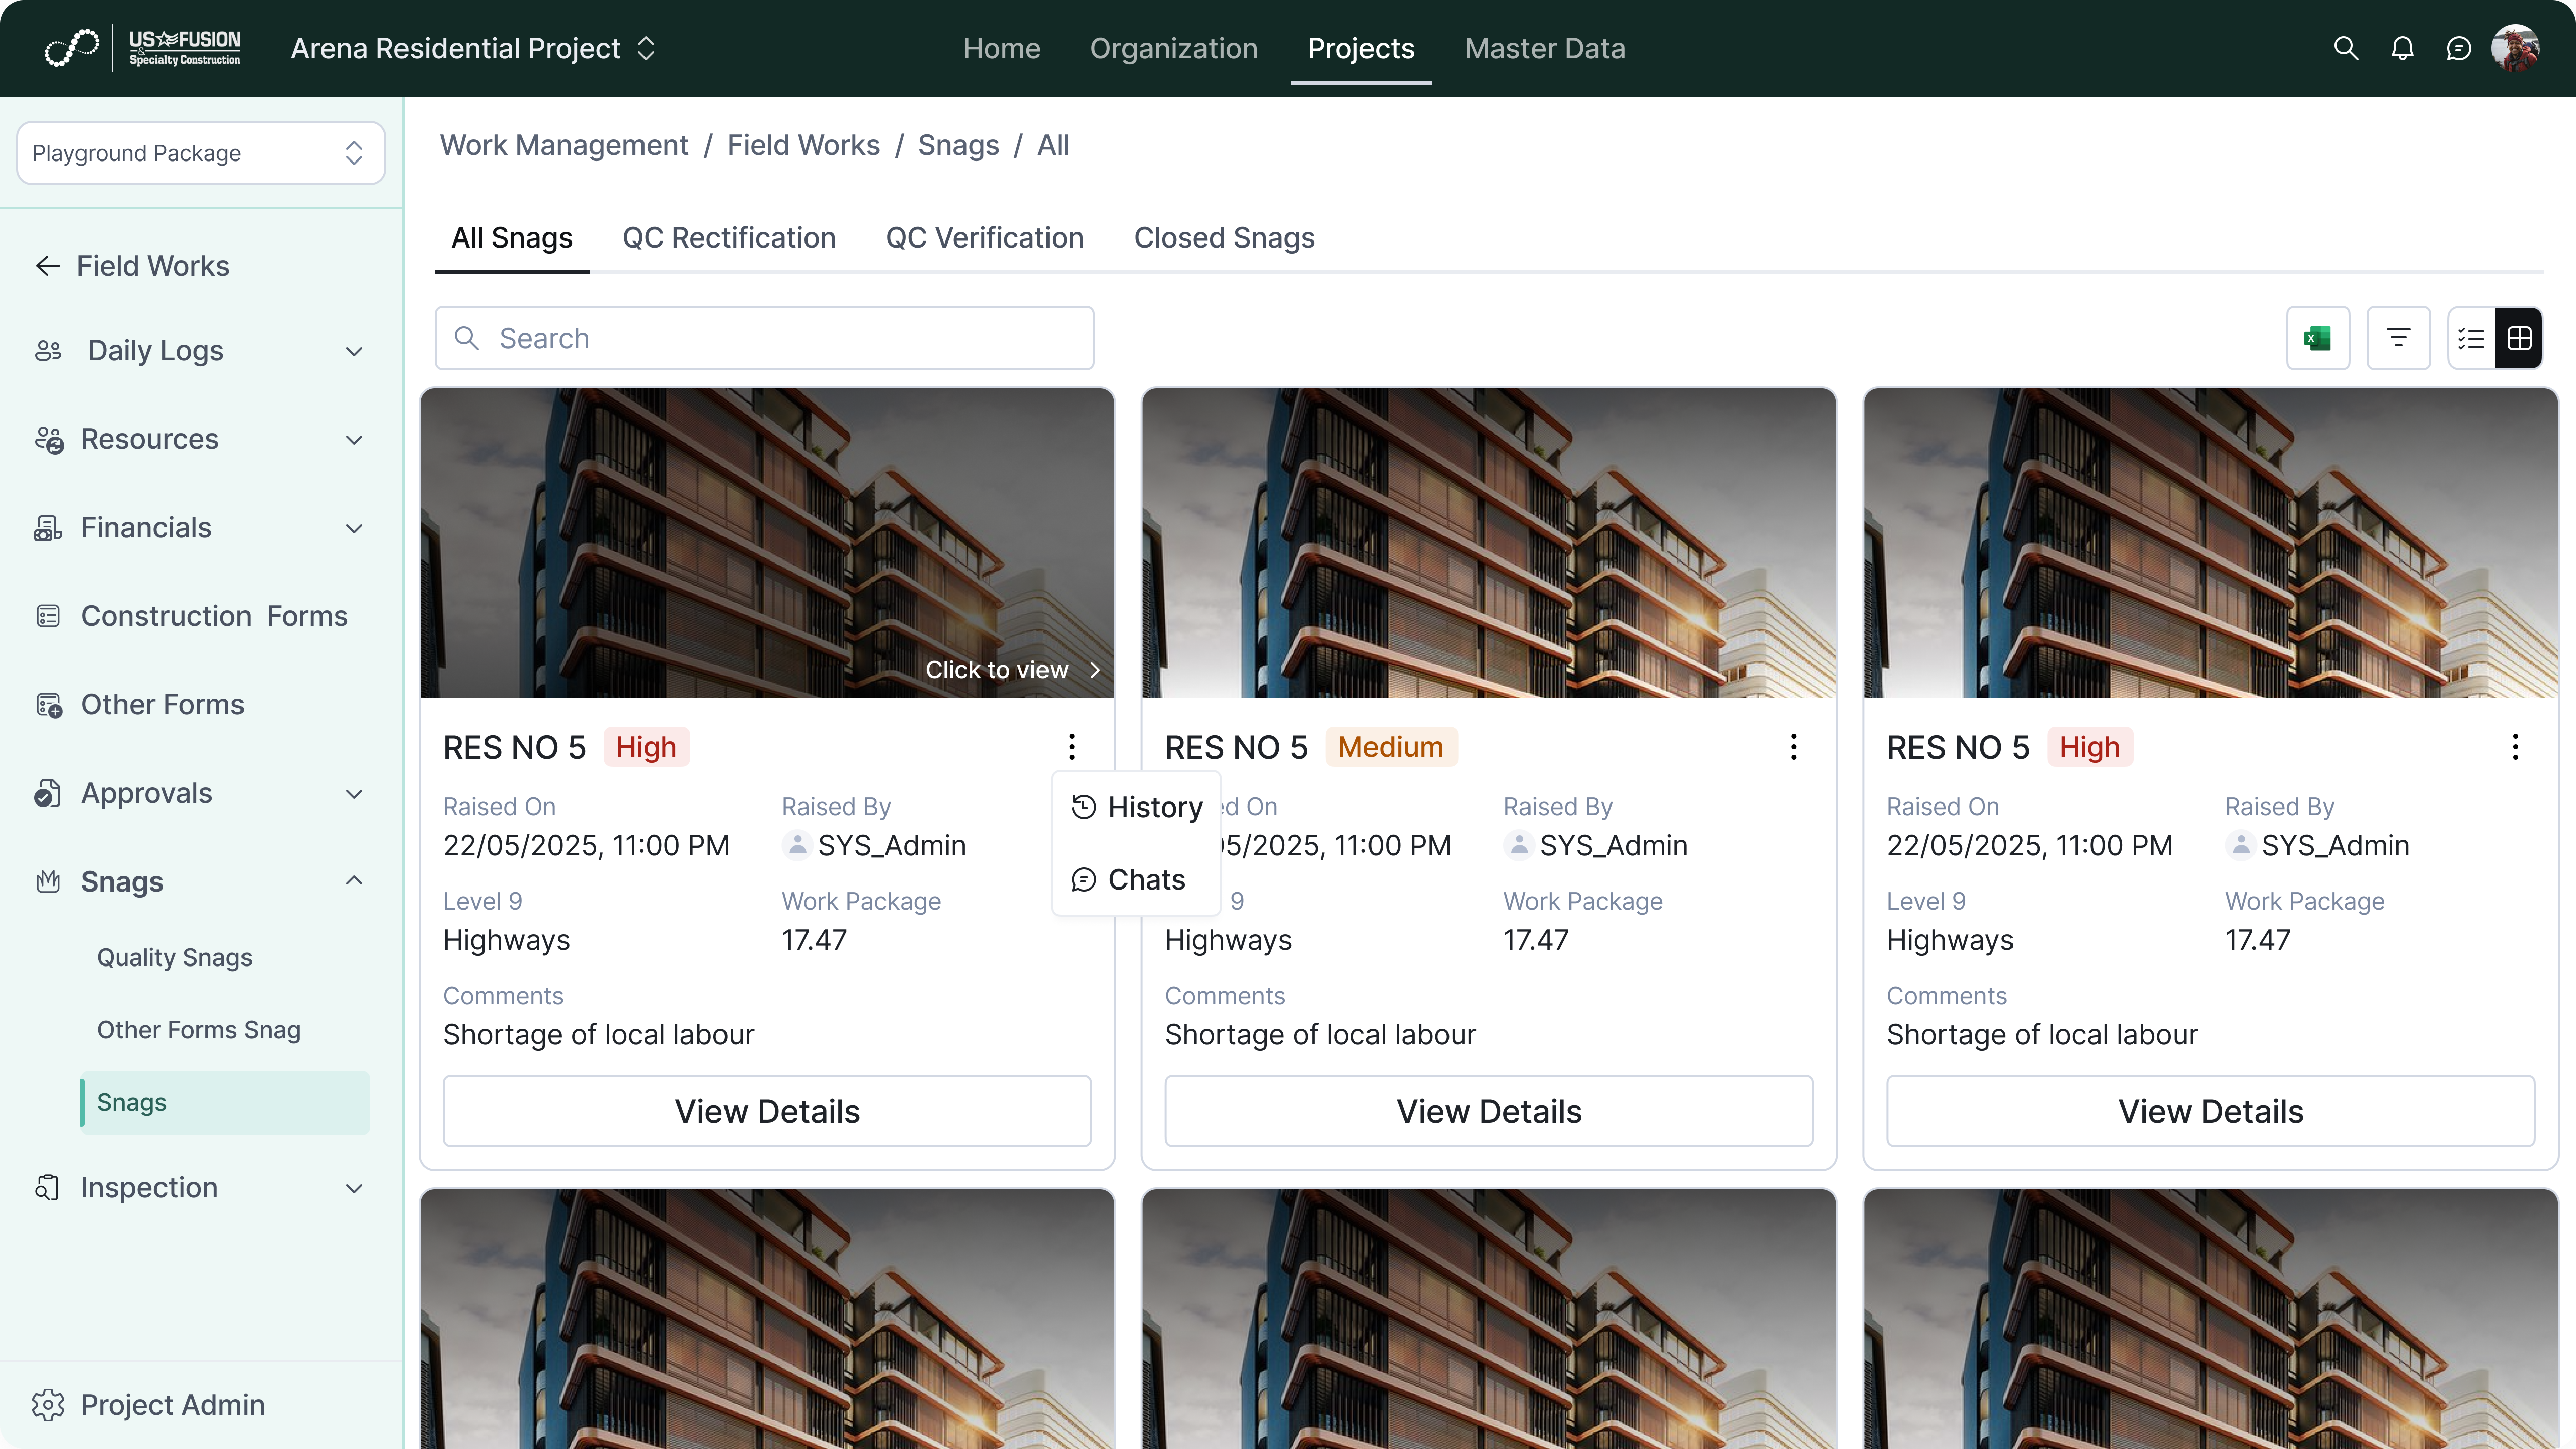Open the Medium snag card building image
Image resolution: width=2576 pixels, height=1449 pixels.
click(x=1489, y=543)
